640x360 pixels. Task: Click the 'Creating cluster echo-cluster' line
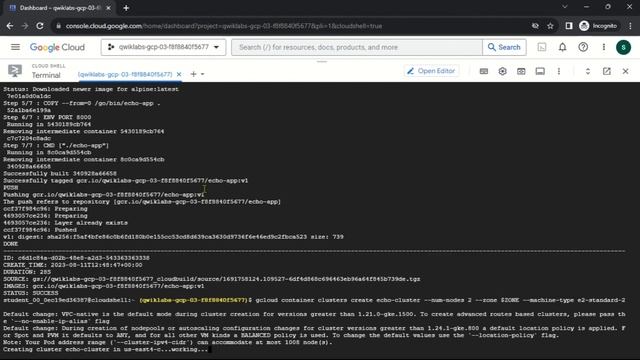(105, 349)
